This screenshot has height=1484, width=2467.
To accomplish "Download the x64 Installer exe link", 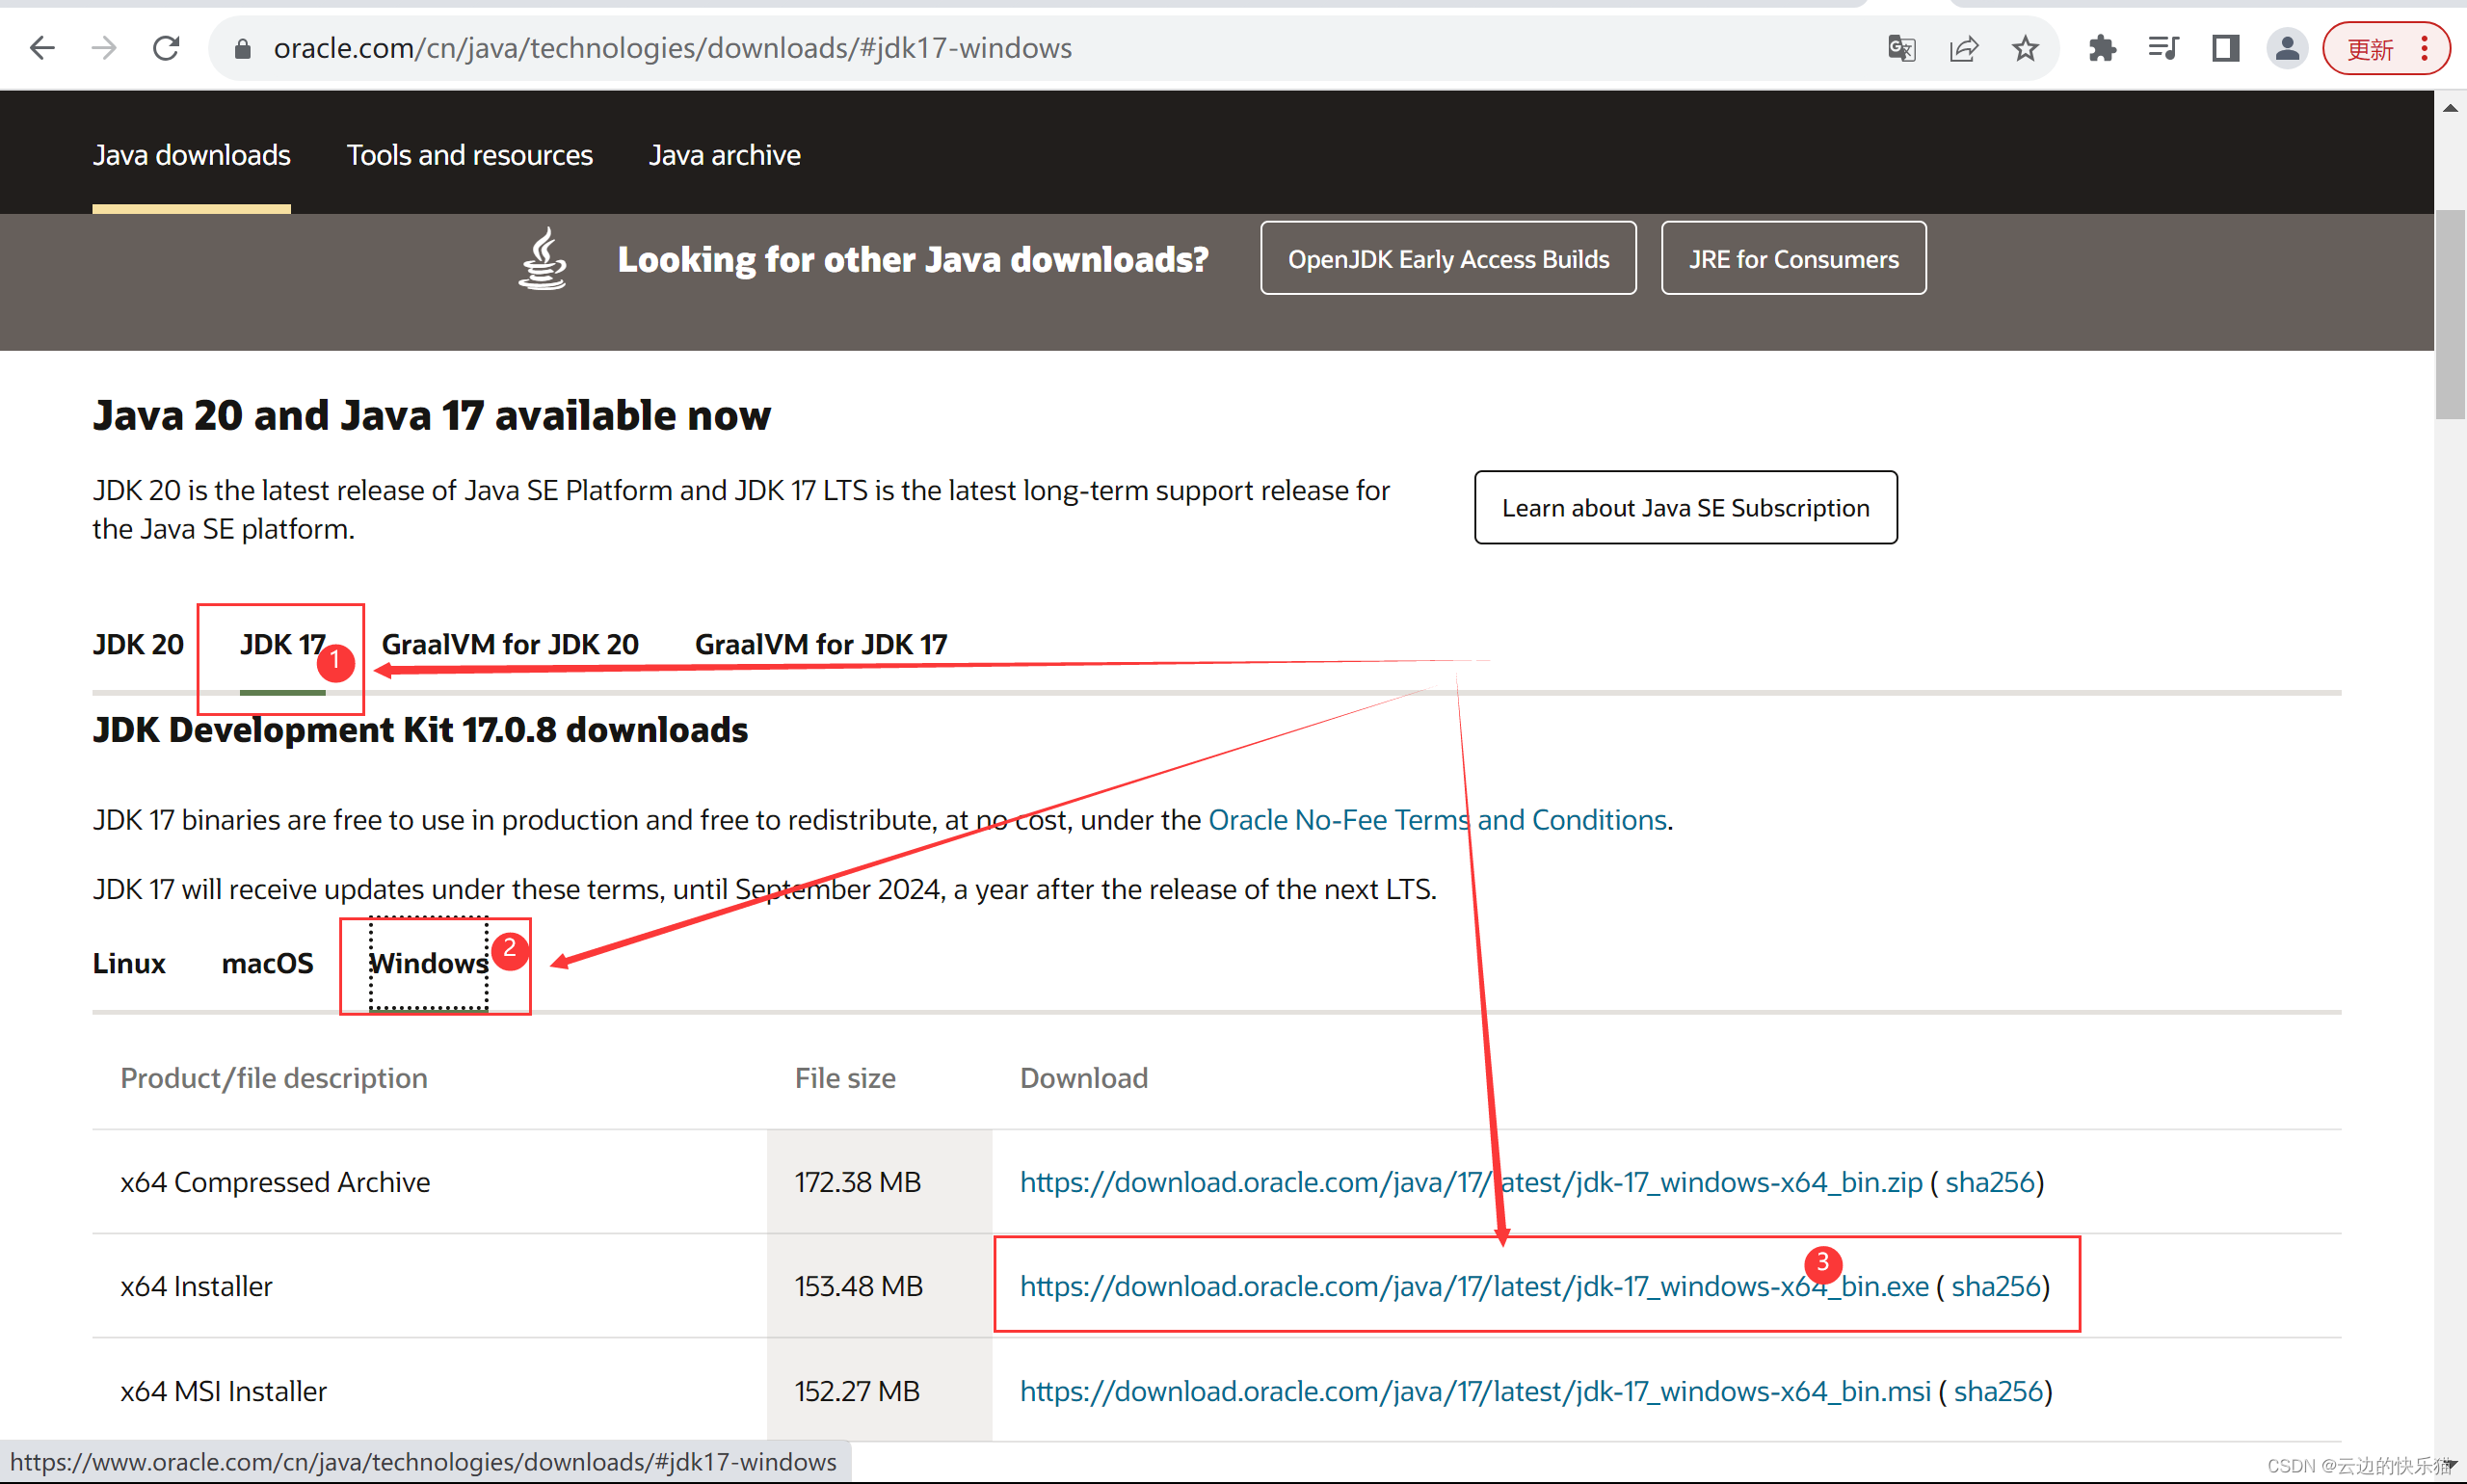I will click(1473, 1286).
